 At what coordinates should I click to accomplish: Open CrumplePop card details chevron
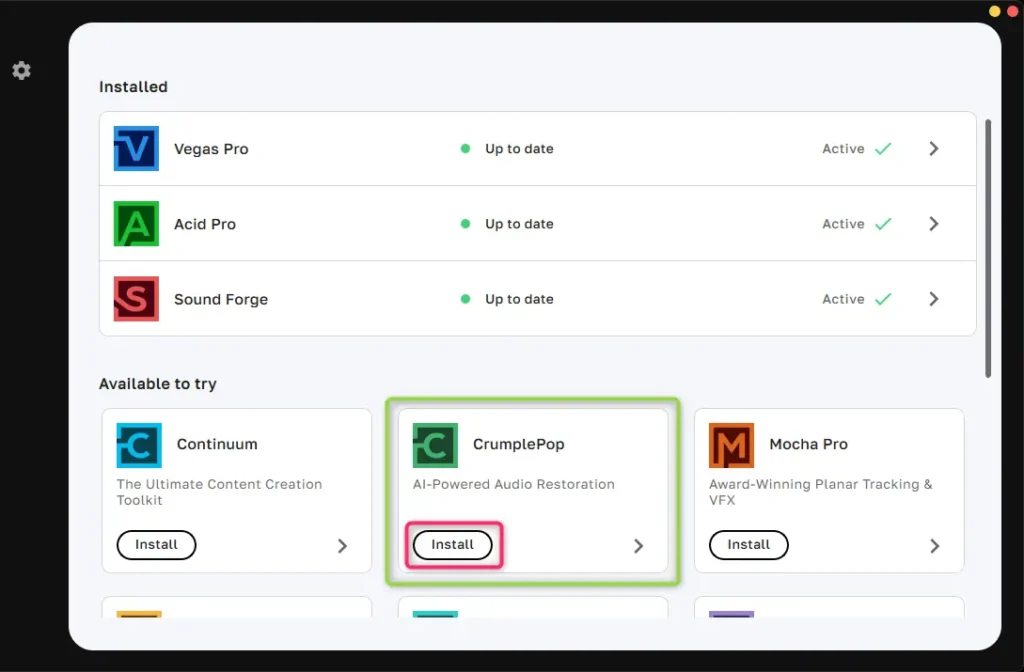tap(639, 546)
